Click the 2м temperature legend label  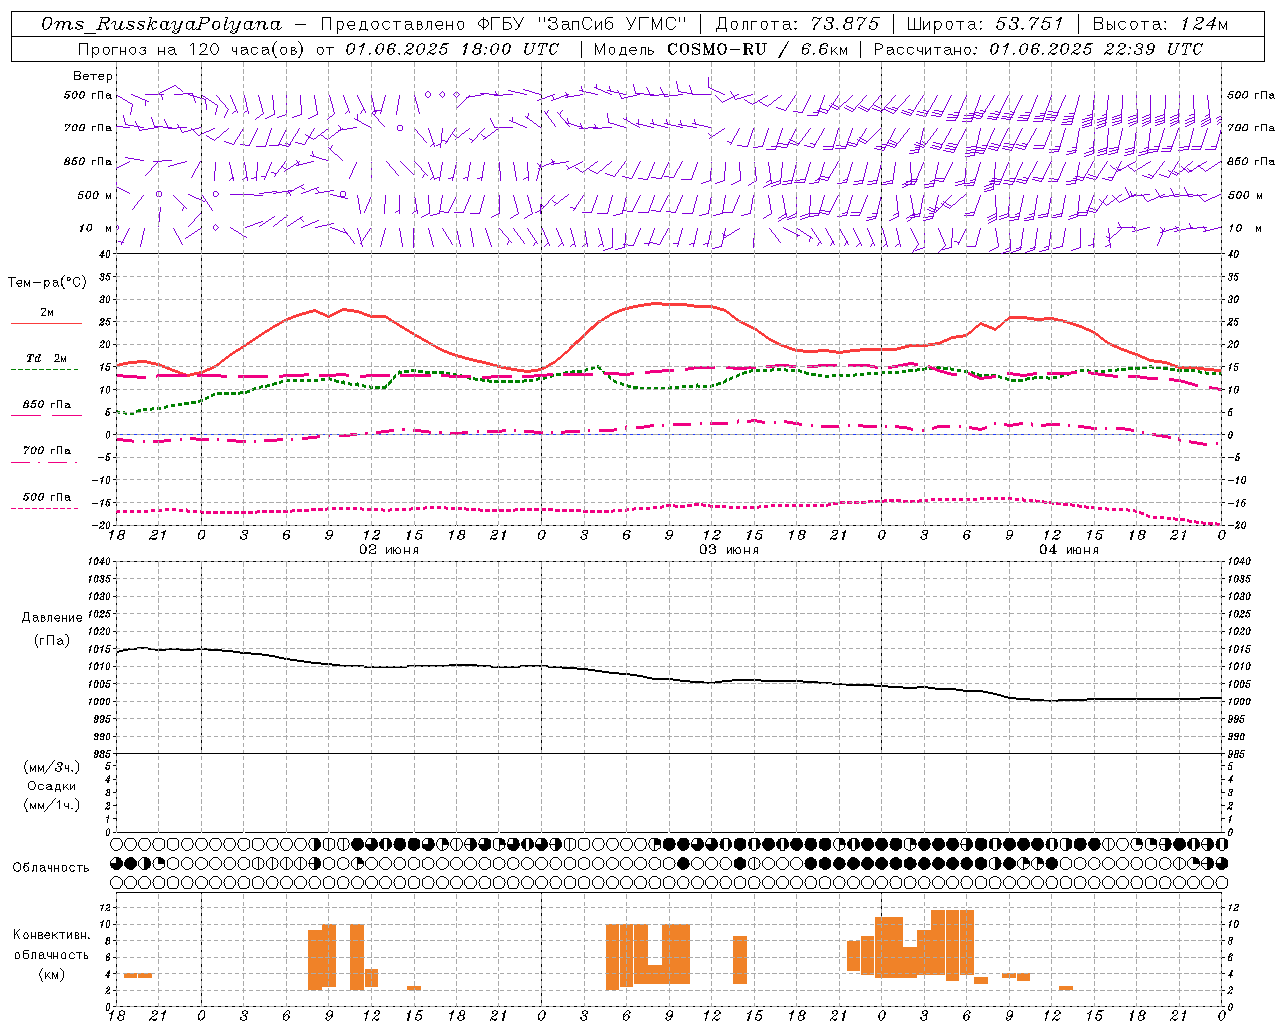pos(47,313)
